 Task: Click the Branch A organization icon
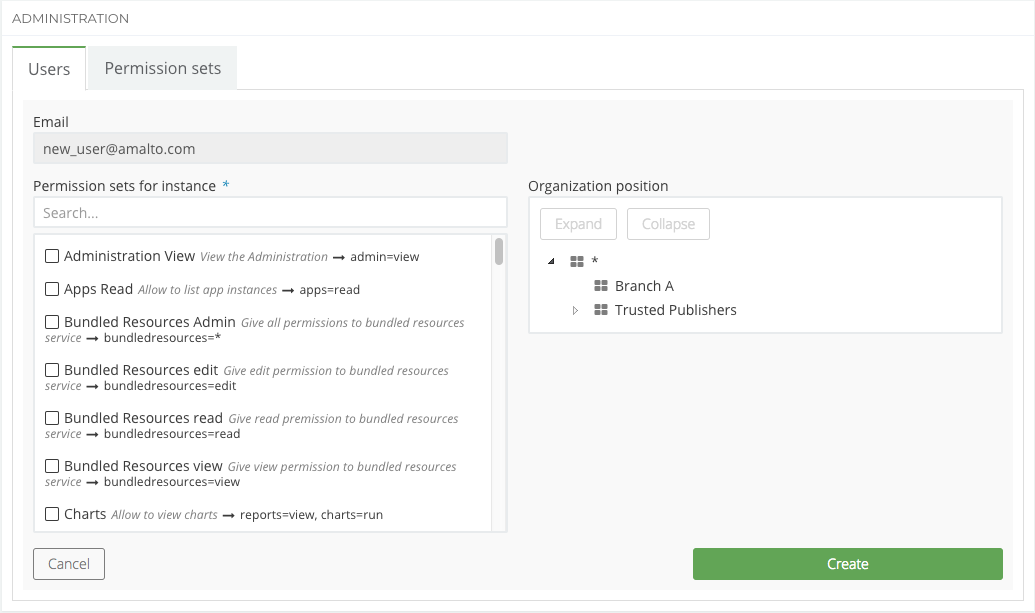click(601, 286)
